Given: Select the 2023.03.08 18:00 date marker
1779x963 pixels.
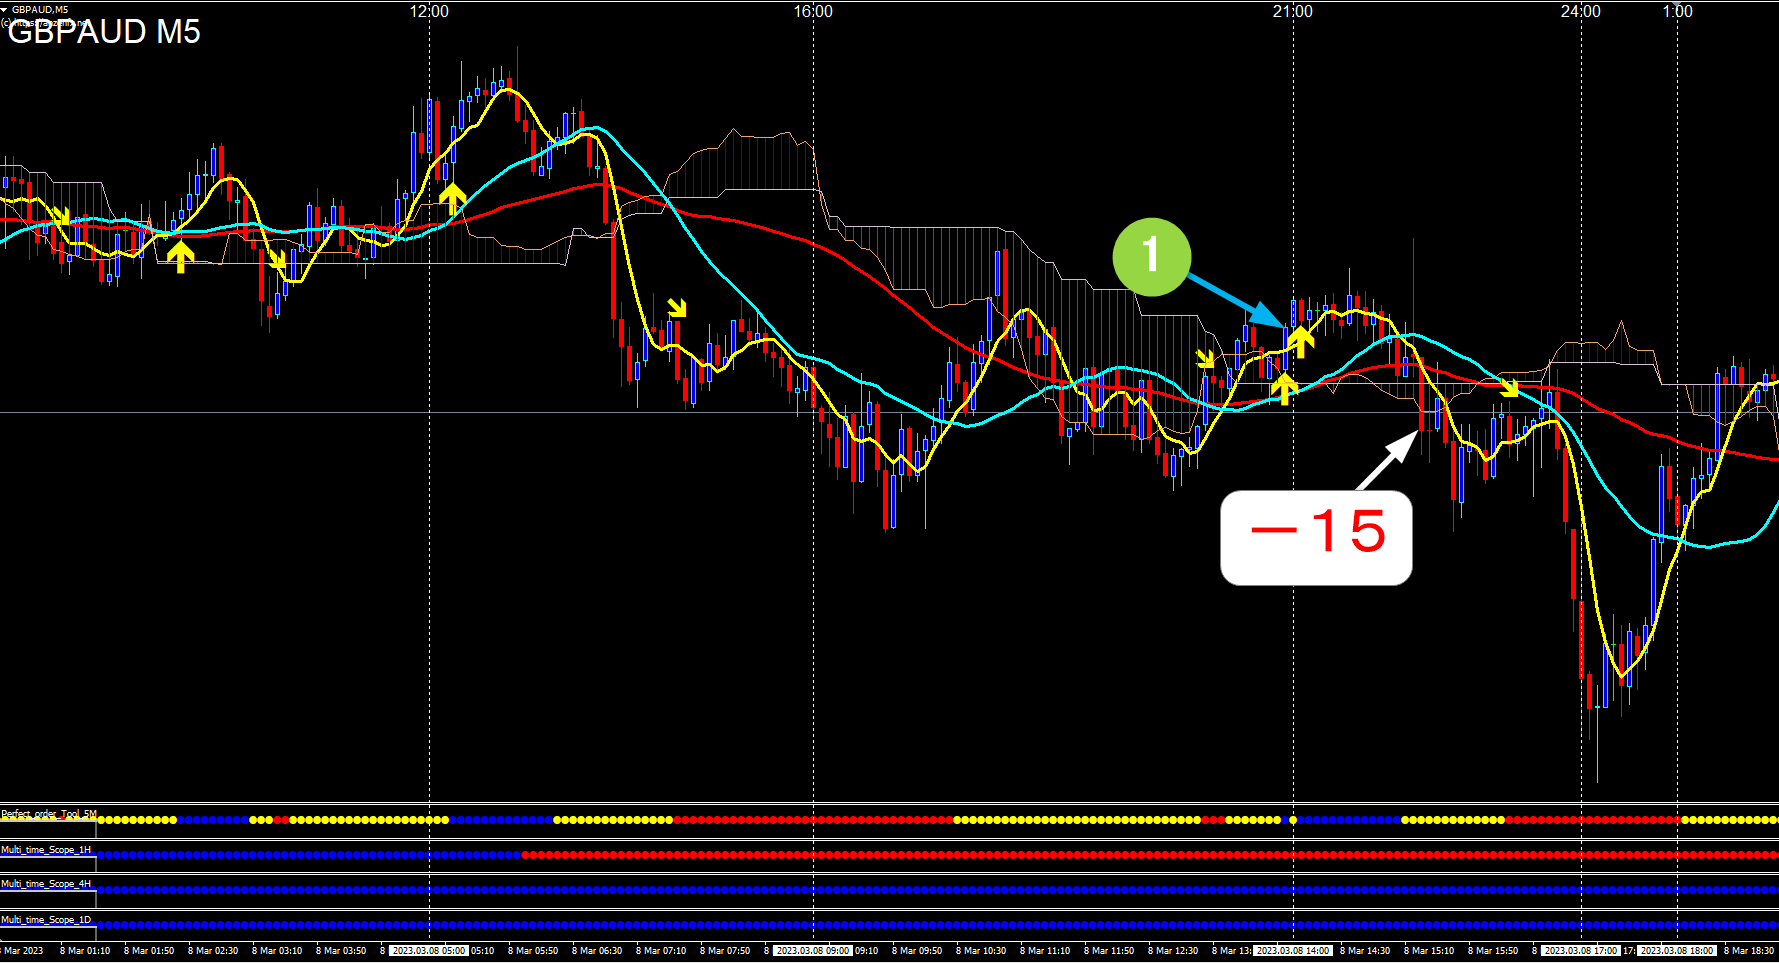Looking at the screenshot, I should point(1677,951).
